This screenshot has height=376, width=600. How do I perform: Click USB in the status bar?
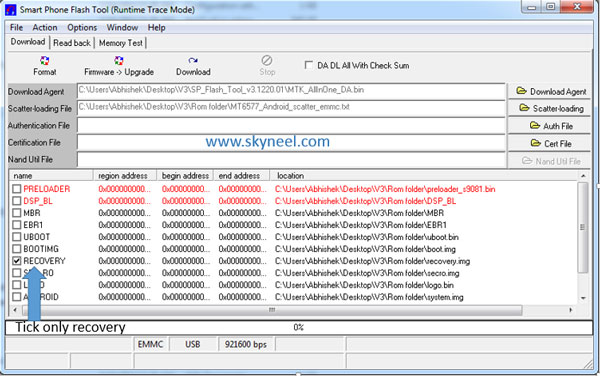(193, 344)
